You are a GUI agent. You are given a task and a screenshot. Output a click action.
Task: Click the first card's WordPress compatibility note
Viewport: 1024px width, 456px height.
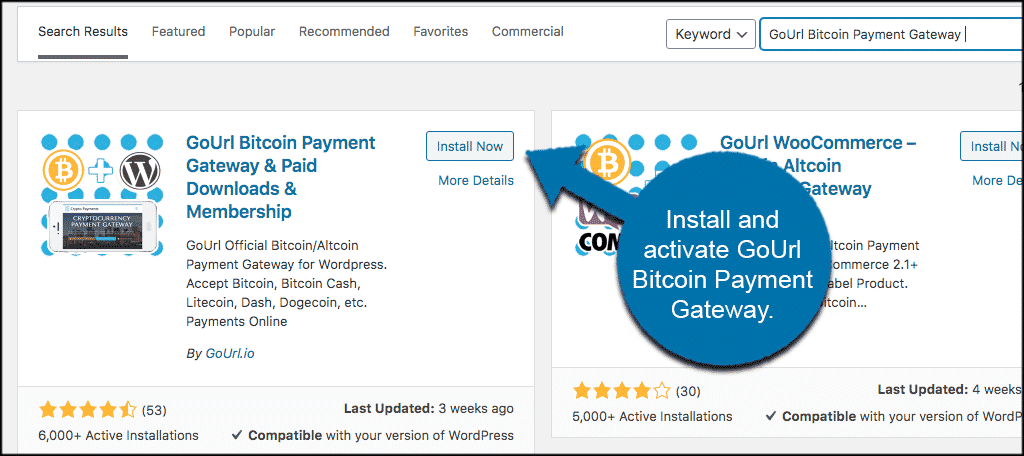[x=372, y=435]
